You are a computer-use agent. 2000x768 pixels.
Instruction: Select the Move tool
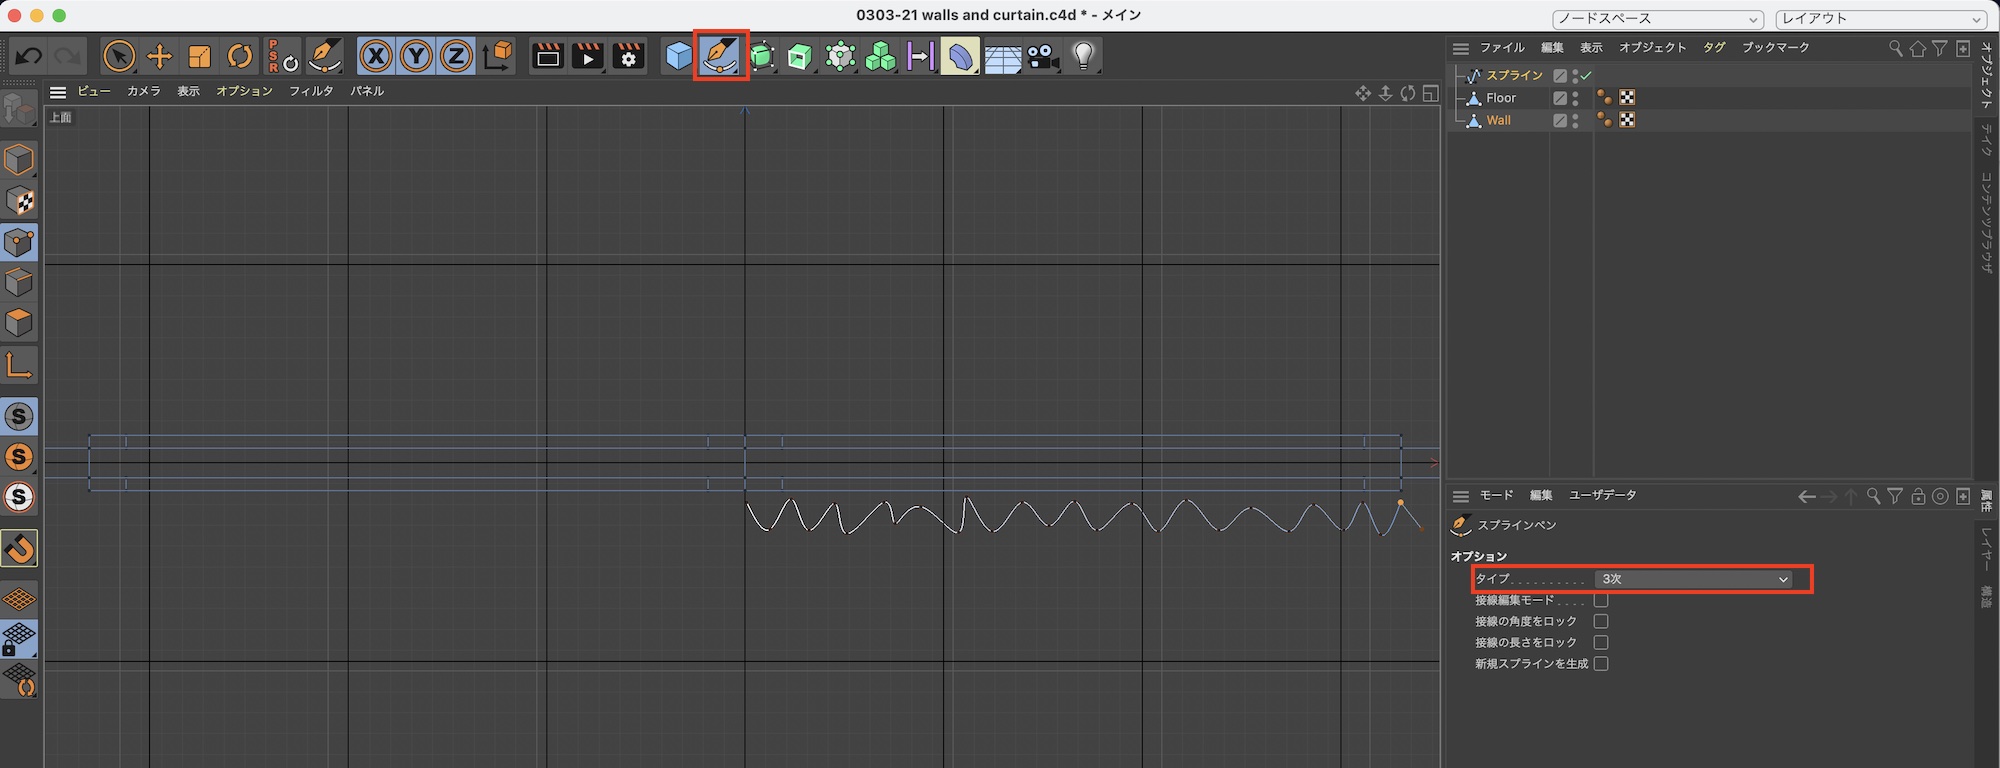(x=159, y=56)
